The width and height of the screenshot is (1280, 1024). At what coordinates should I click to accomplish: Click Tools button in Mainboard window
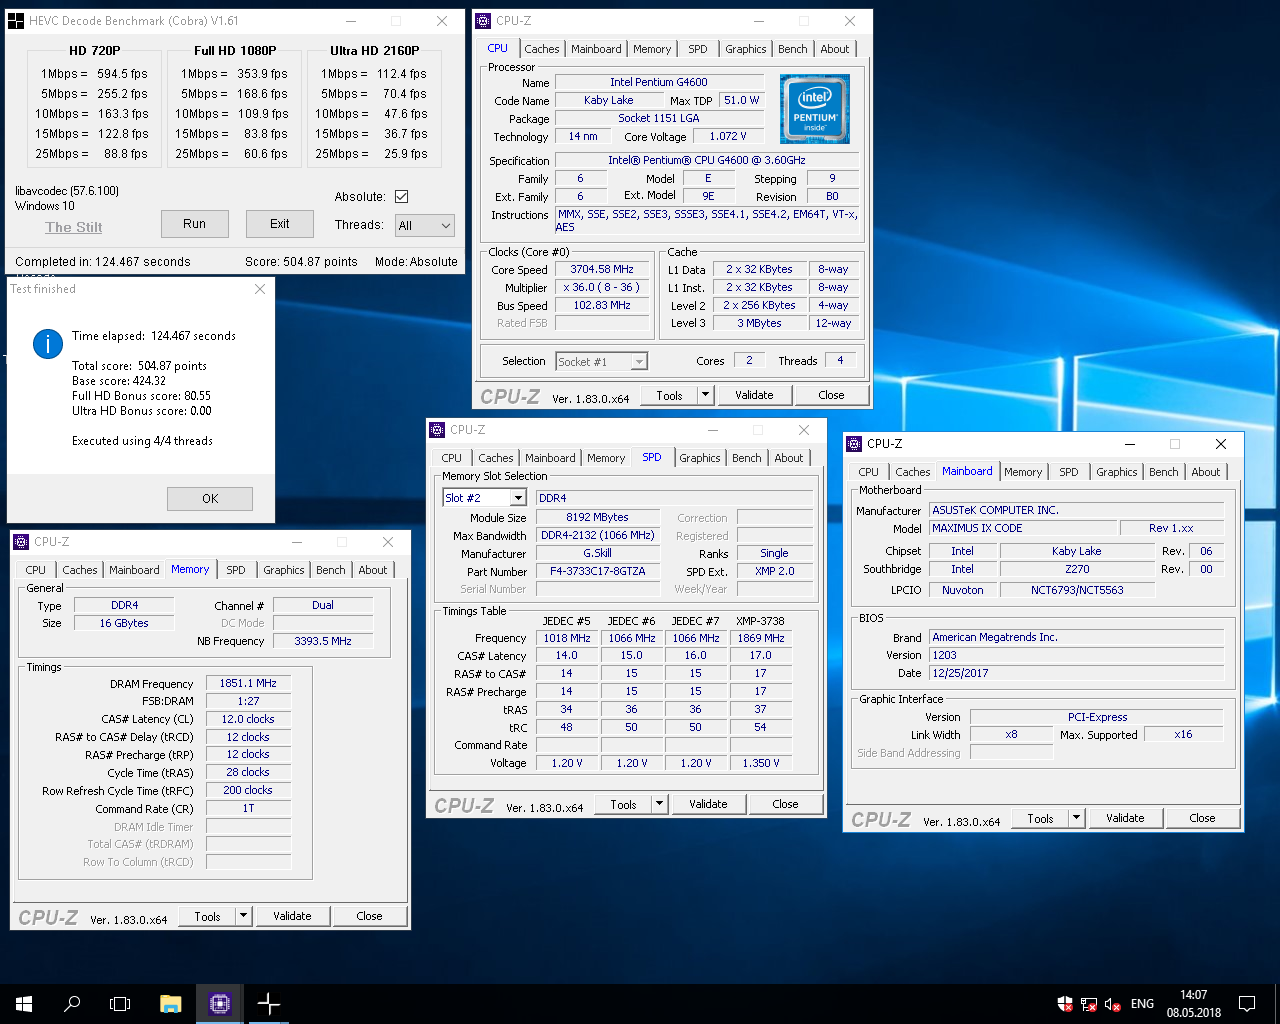coord(1040,818)
